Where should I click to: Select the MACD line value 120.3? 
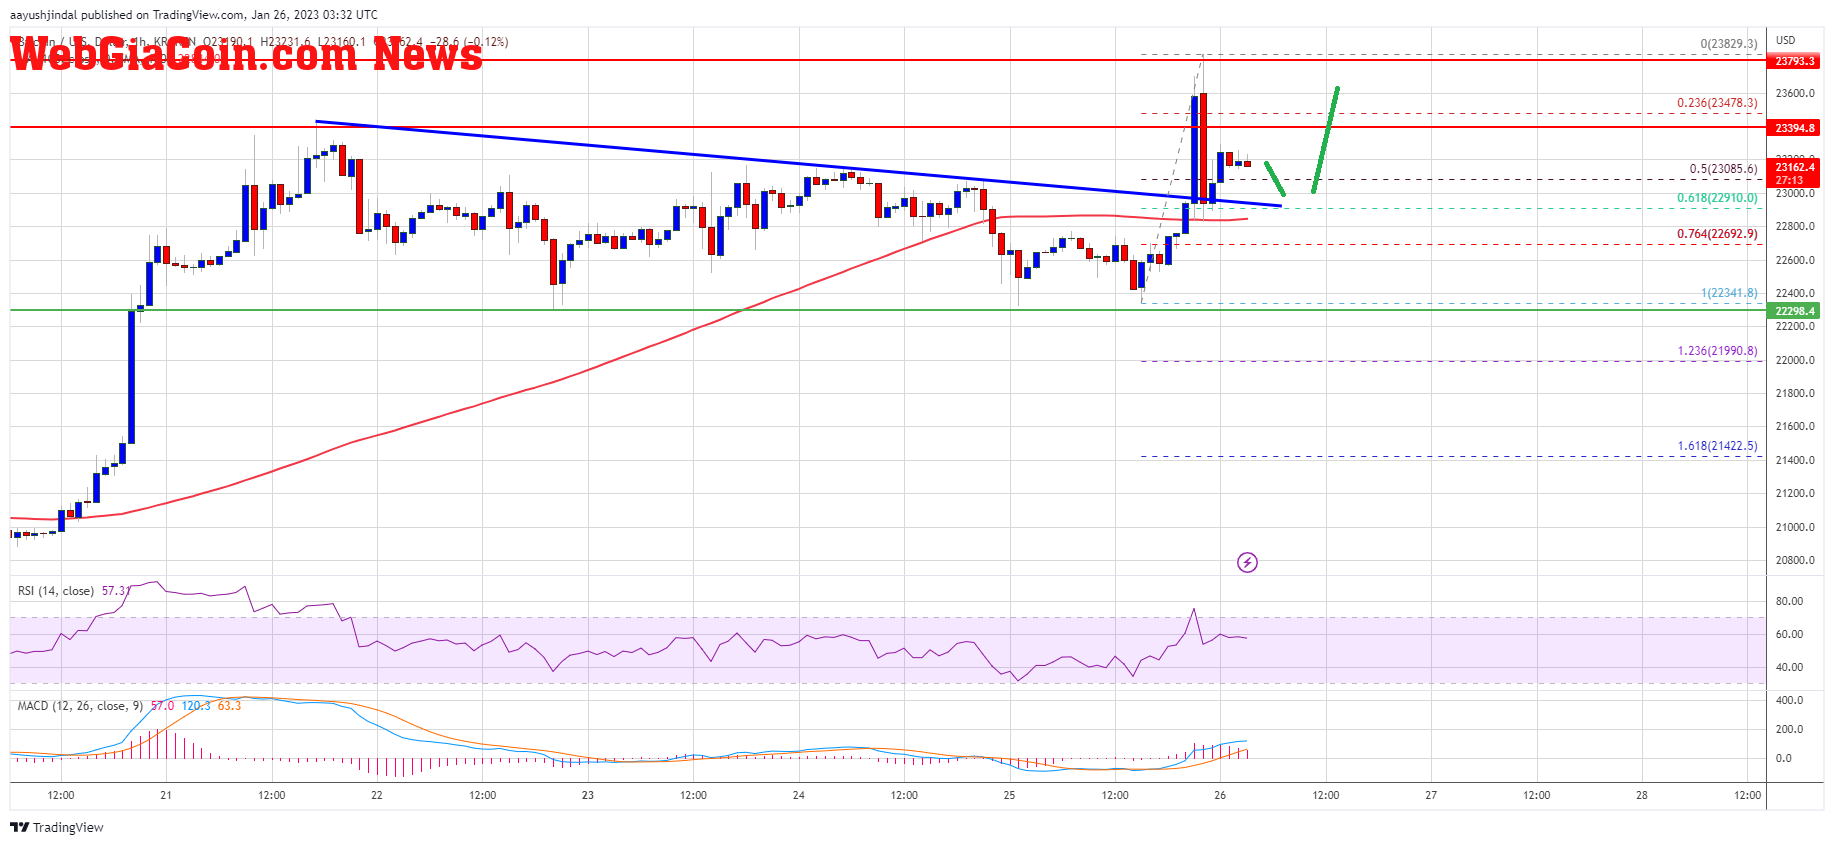coord(196,706)
